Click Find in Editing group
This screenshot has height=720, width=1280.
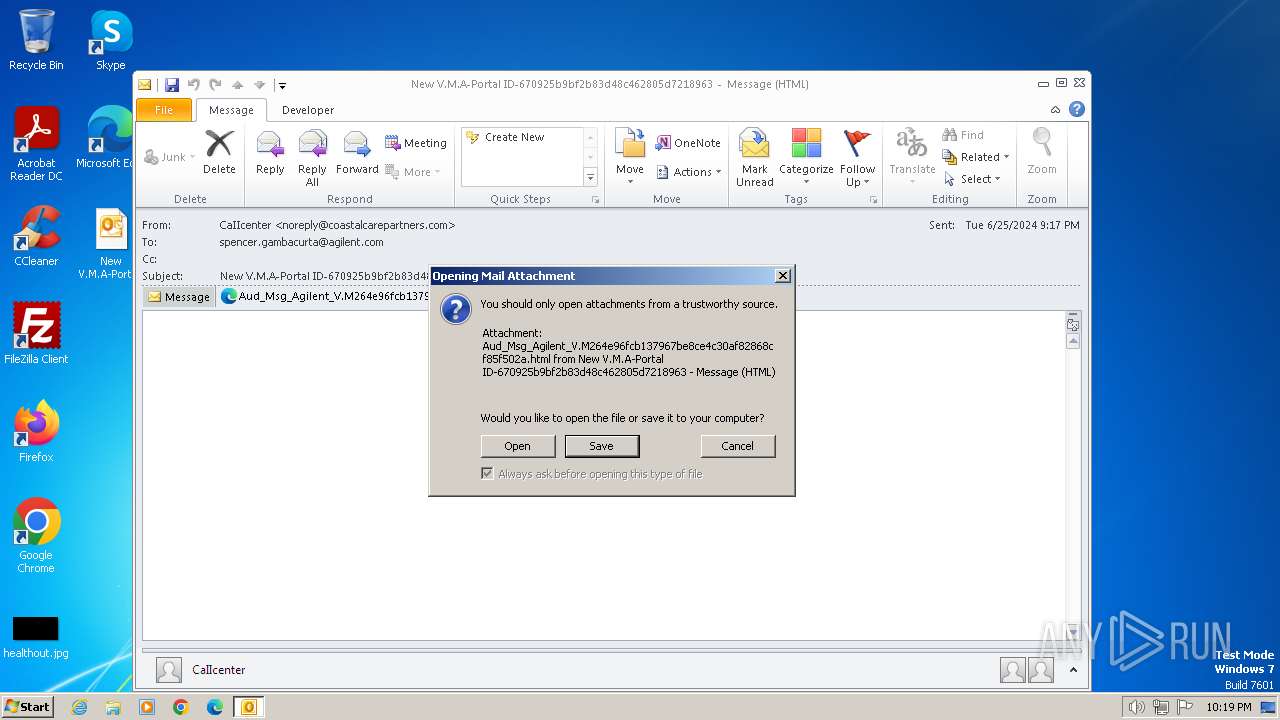[963, 135]
